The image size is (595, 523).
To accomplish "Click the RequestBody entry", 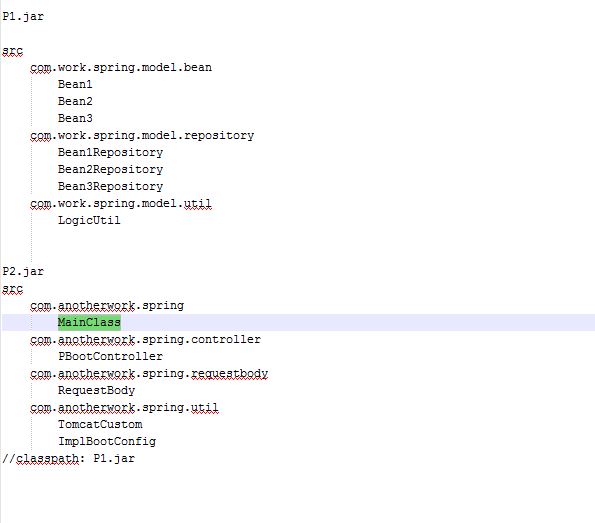I will (x=96, y=391).
